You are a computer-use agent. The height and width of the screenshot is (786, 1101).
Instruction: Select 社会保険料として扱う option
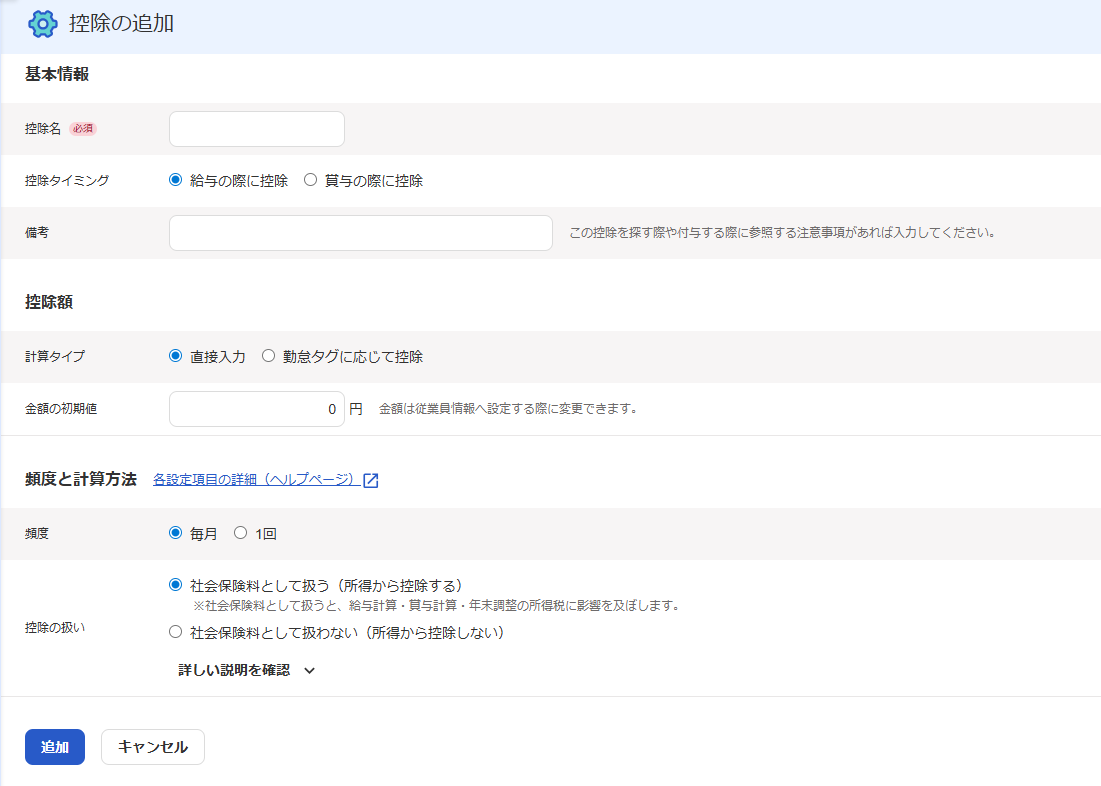[176, 584]
